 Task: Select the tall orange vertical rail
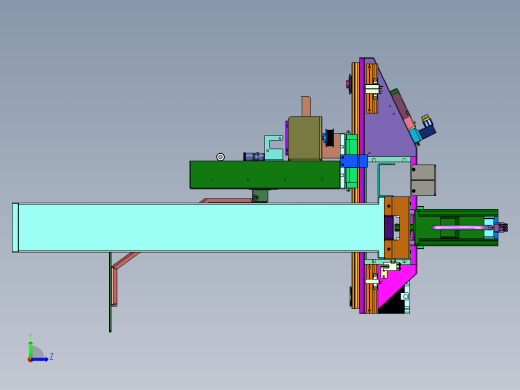click(355, 185)
